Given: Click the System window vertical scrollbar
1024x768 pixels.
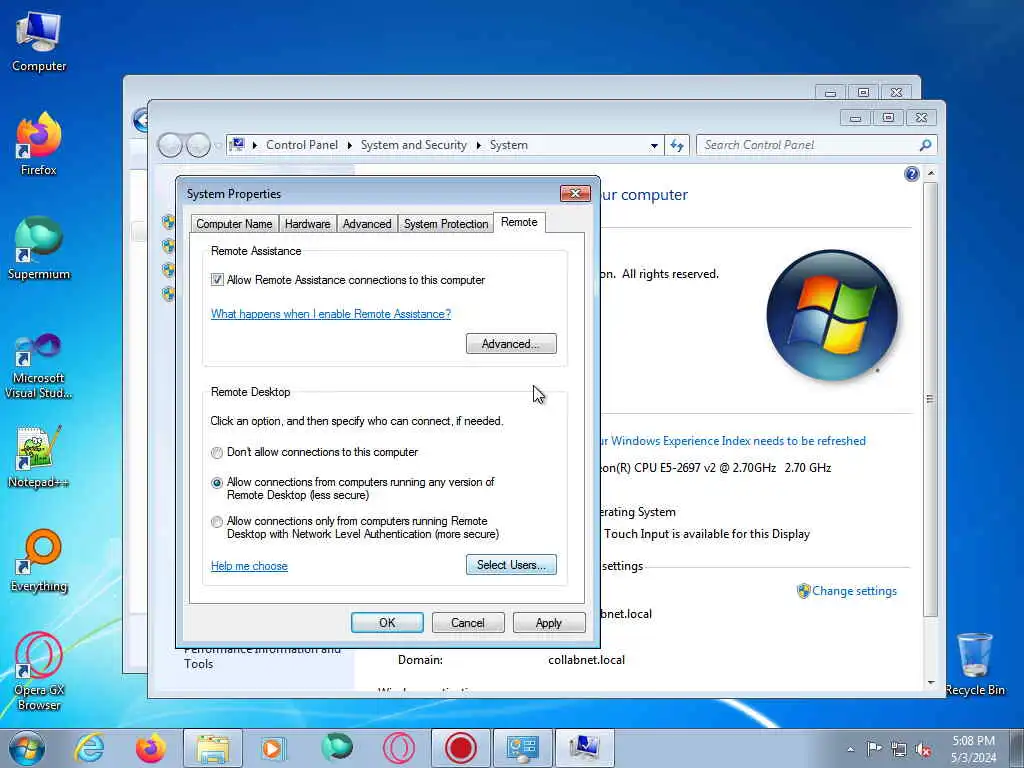Looking at the screenshot, I should (x=931, y=398).
